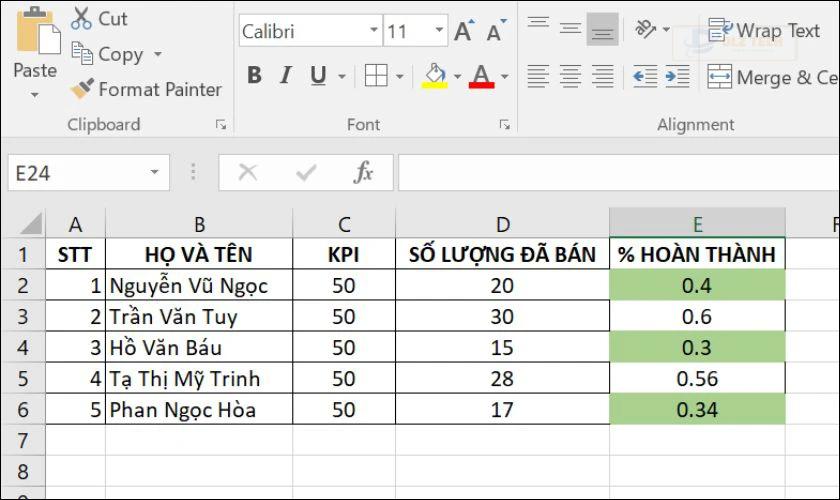The height and width of the screenshot is (500, 840).
Task: Select column C header
Action: 344,224
